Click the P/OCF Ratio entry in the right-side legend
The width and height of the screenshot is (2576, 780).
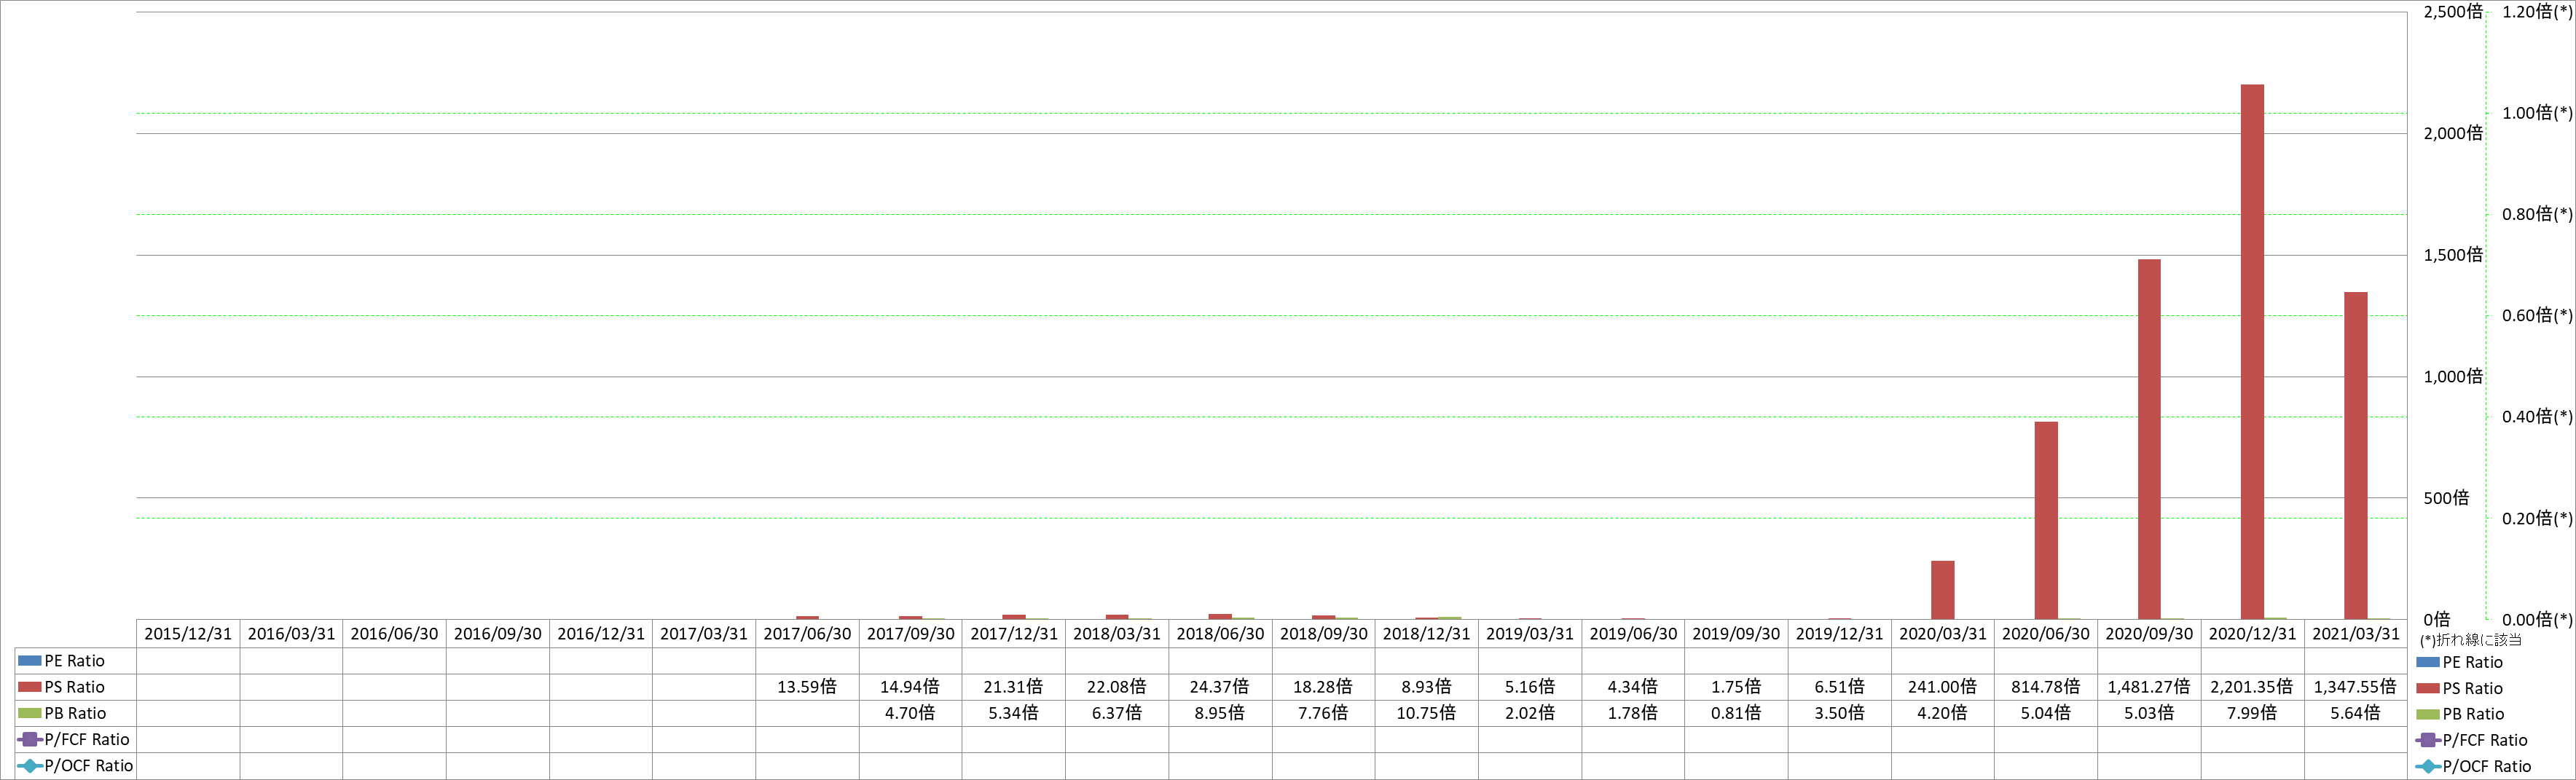pos(2473,766)
